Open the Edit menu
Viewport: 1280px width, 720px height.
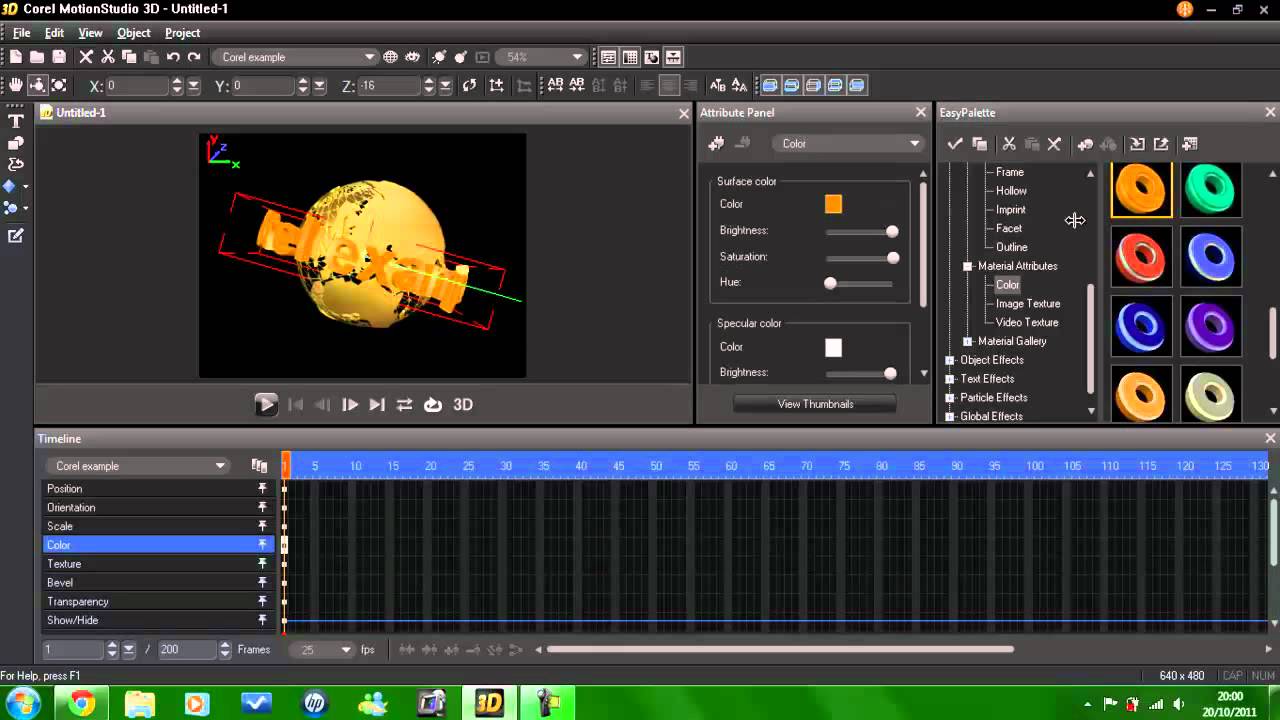[x=54, y=33]
